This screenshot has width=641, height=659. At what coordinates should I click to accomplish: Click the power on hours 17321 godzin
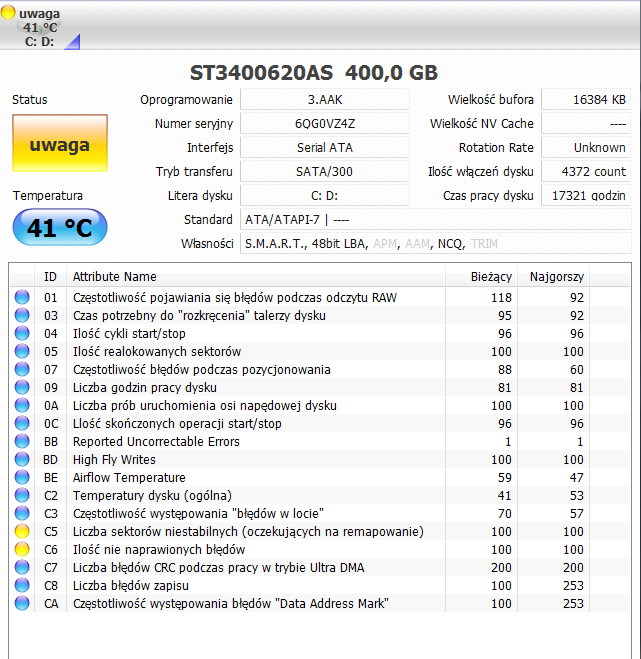click(586, 195)
